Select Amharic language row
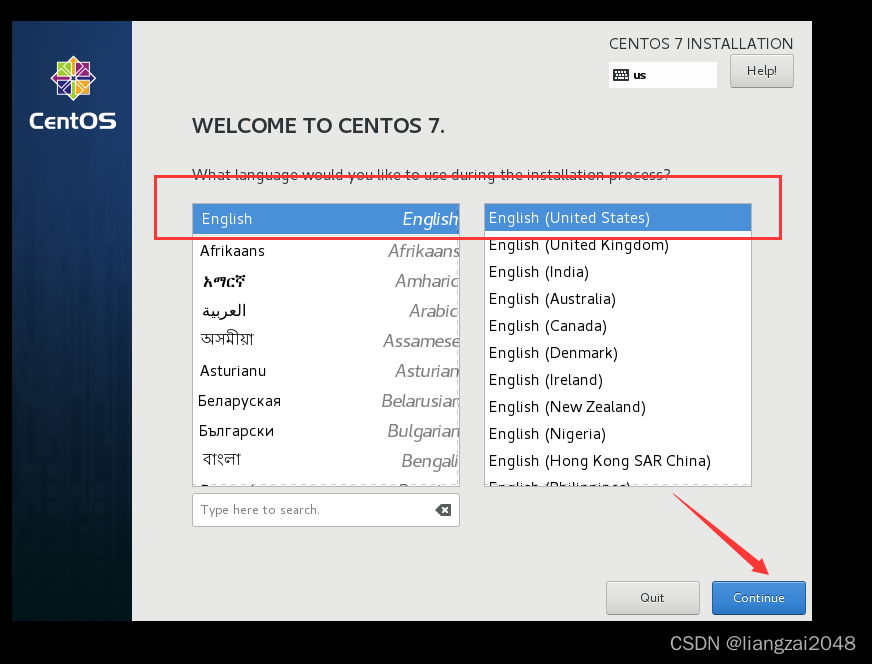The height and width of the screenshot is (664, 872). tap(326, 281)
